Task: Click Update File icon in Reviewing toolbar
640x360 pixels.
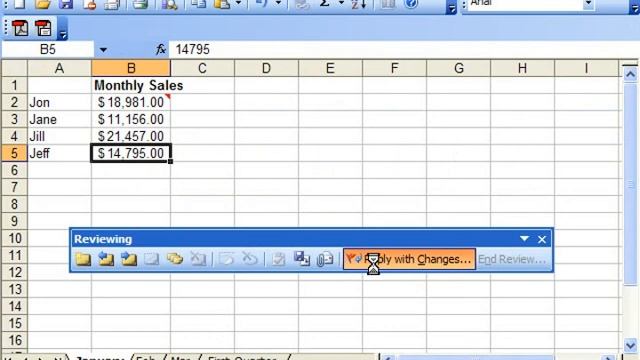Action: pyautogui.click(x=302, y=259)
